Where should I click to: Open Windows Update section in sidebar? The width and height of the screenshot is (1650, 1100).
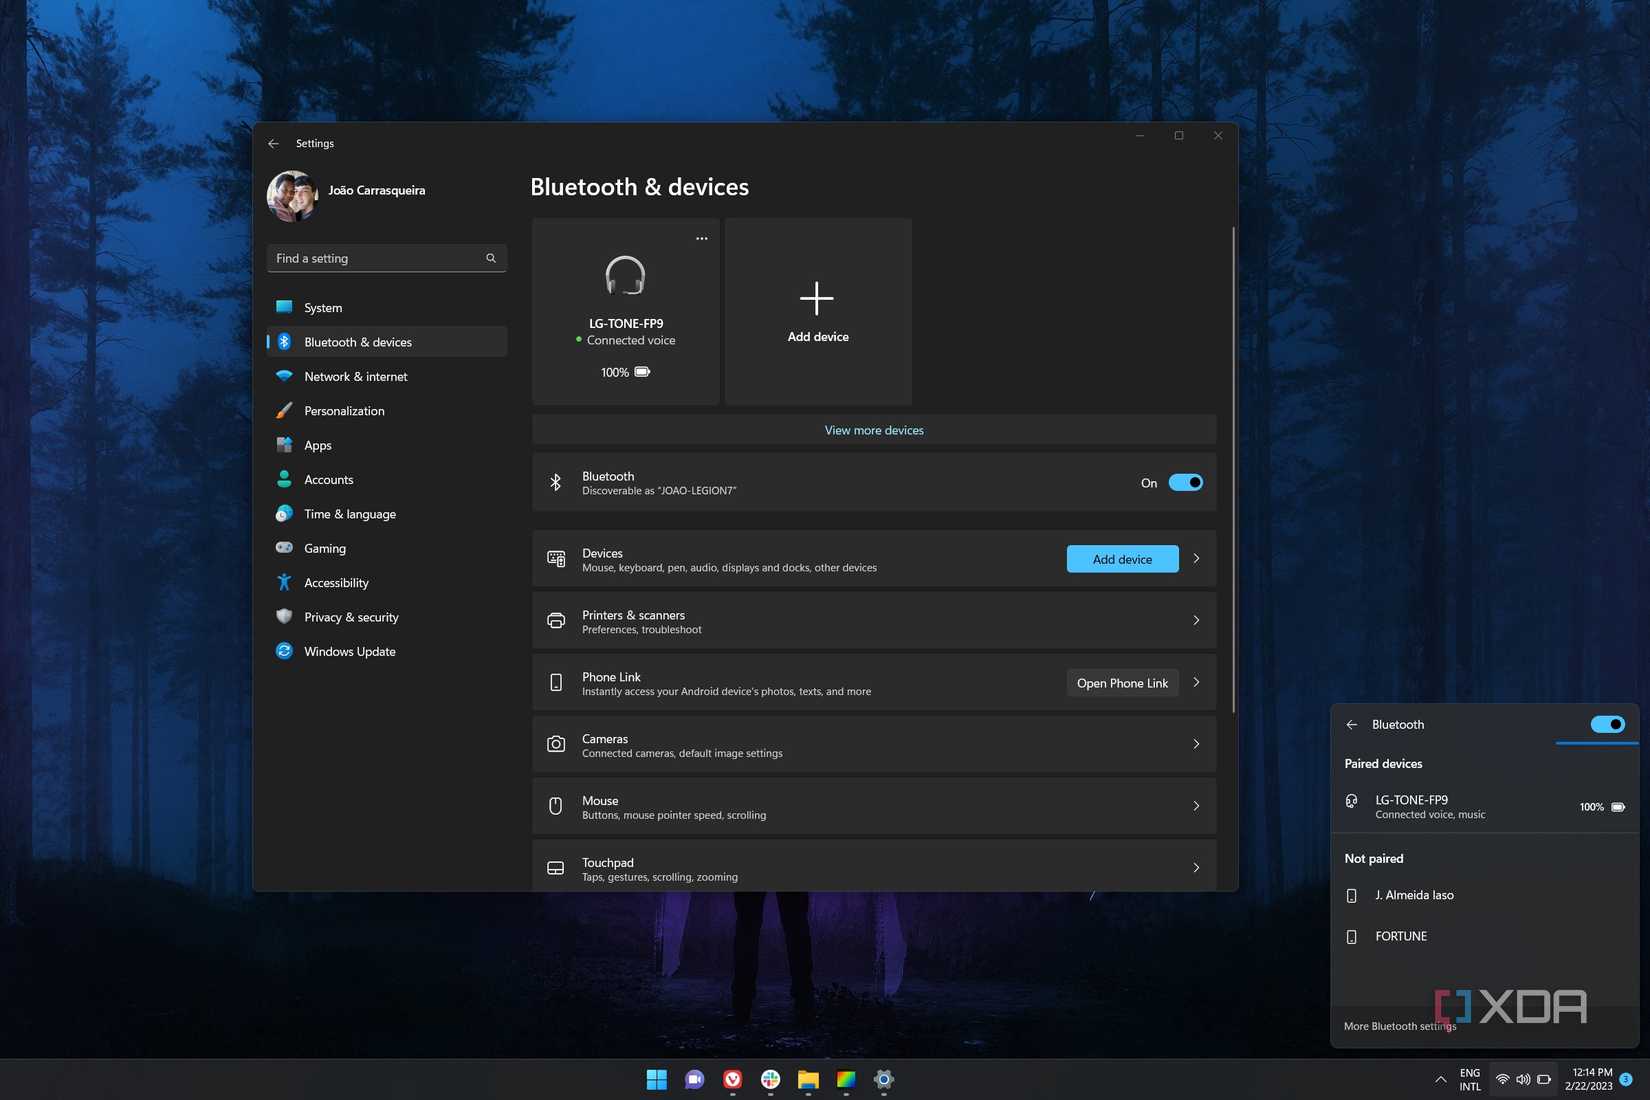350,651
